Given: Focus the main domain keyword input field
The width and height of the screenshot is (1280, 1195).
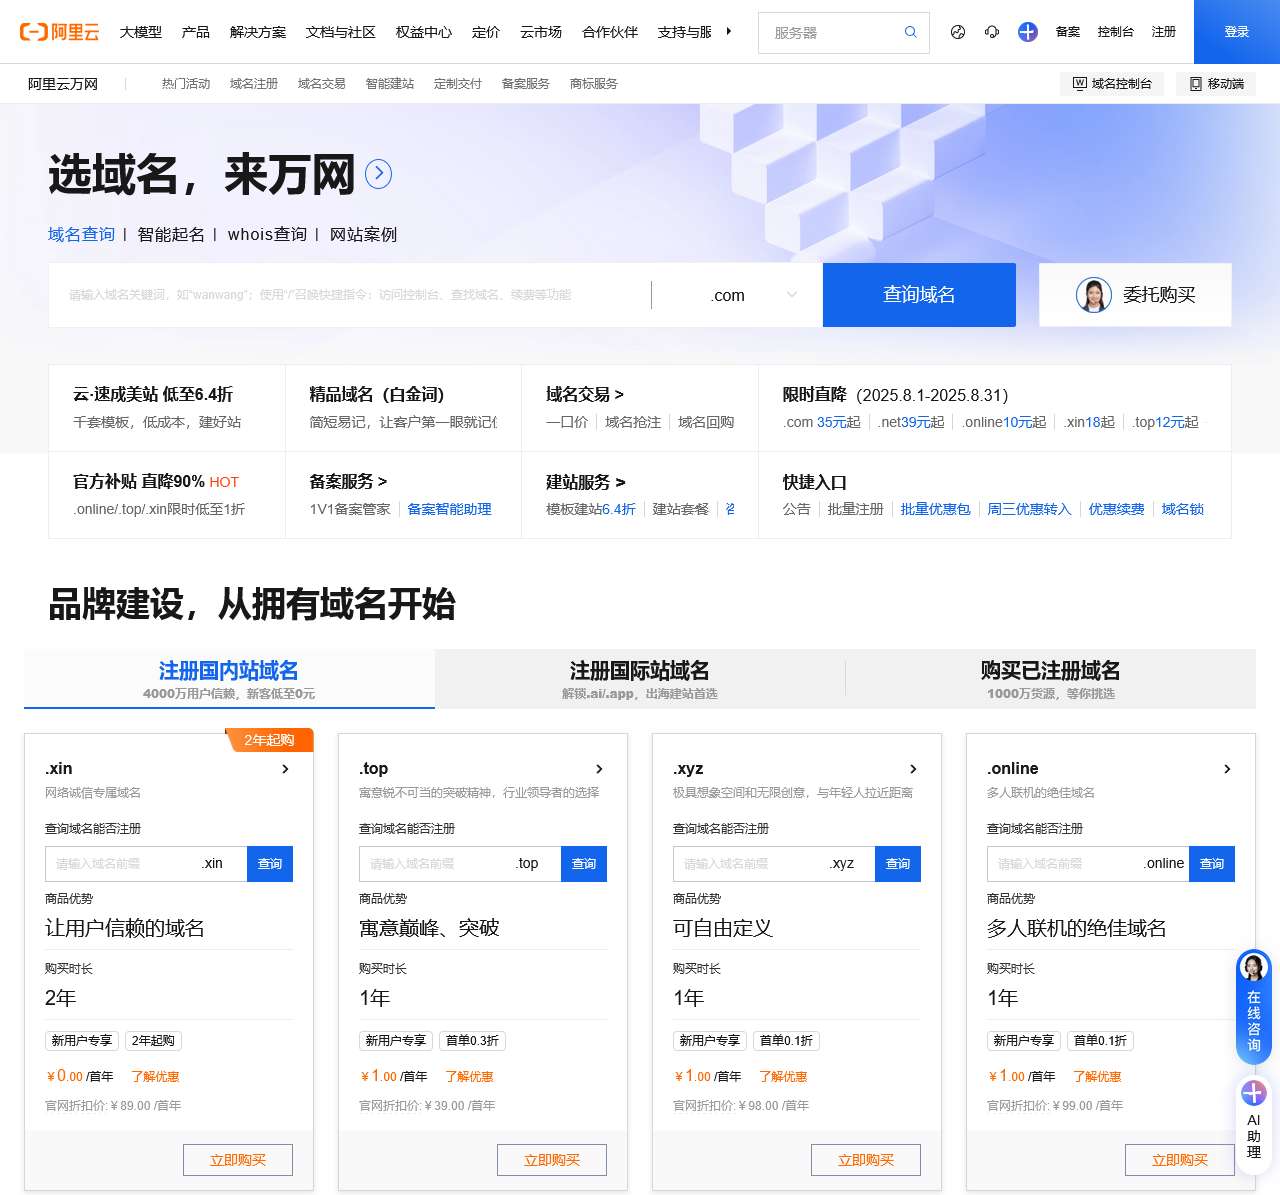Looking at the screenshot, I should pyautogui.click(x=350, y=295).
